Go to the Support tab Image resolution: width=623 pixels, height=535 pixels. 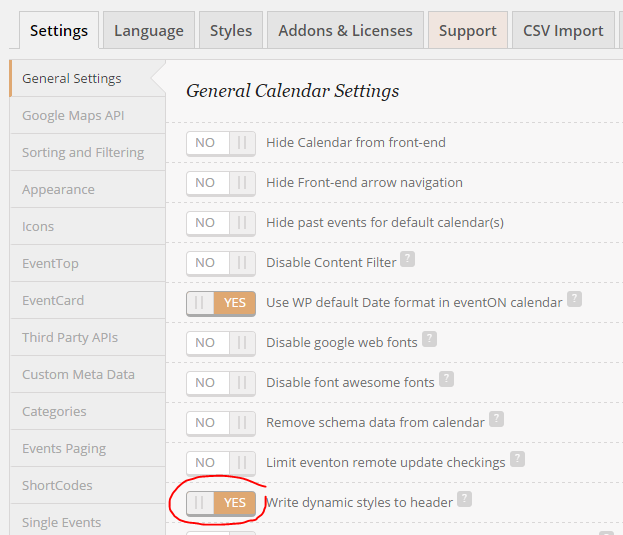(x=468, y=31)
